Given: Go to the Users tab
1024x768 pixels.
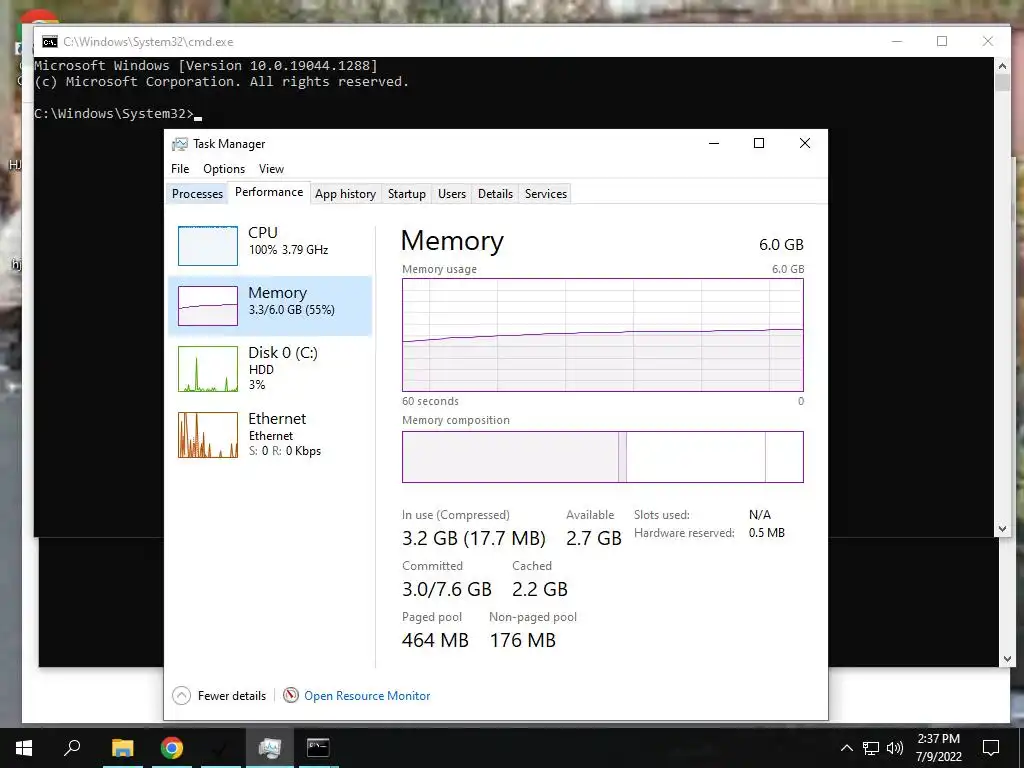Looking at the screenshot, I should click(x=452, y=194).
